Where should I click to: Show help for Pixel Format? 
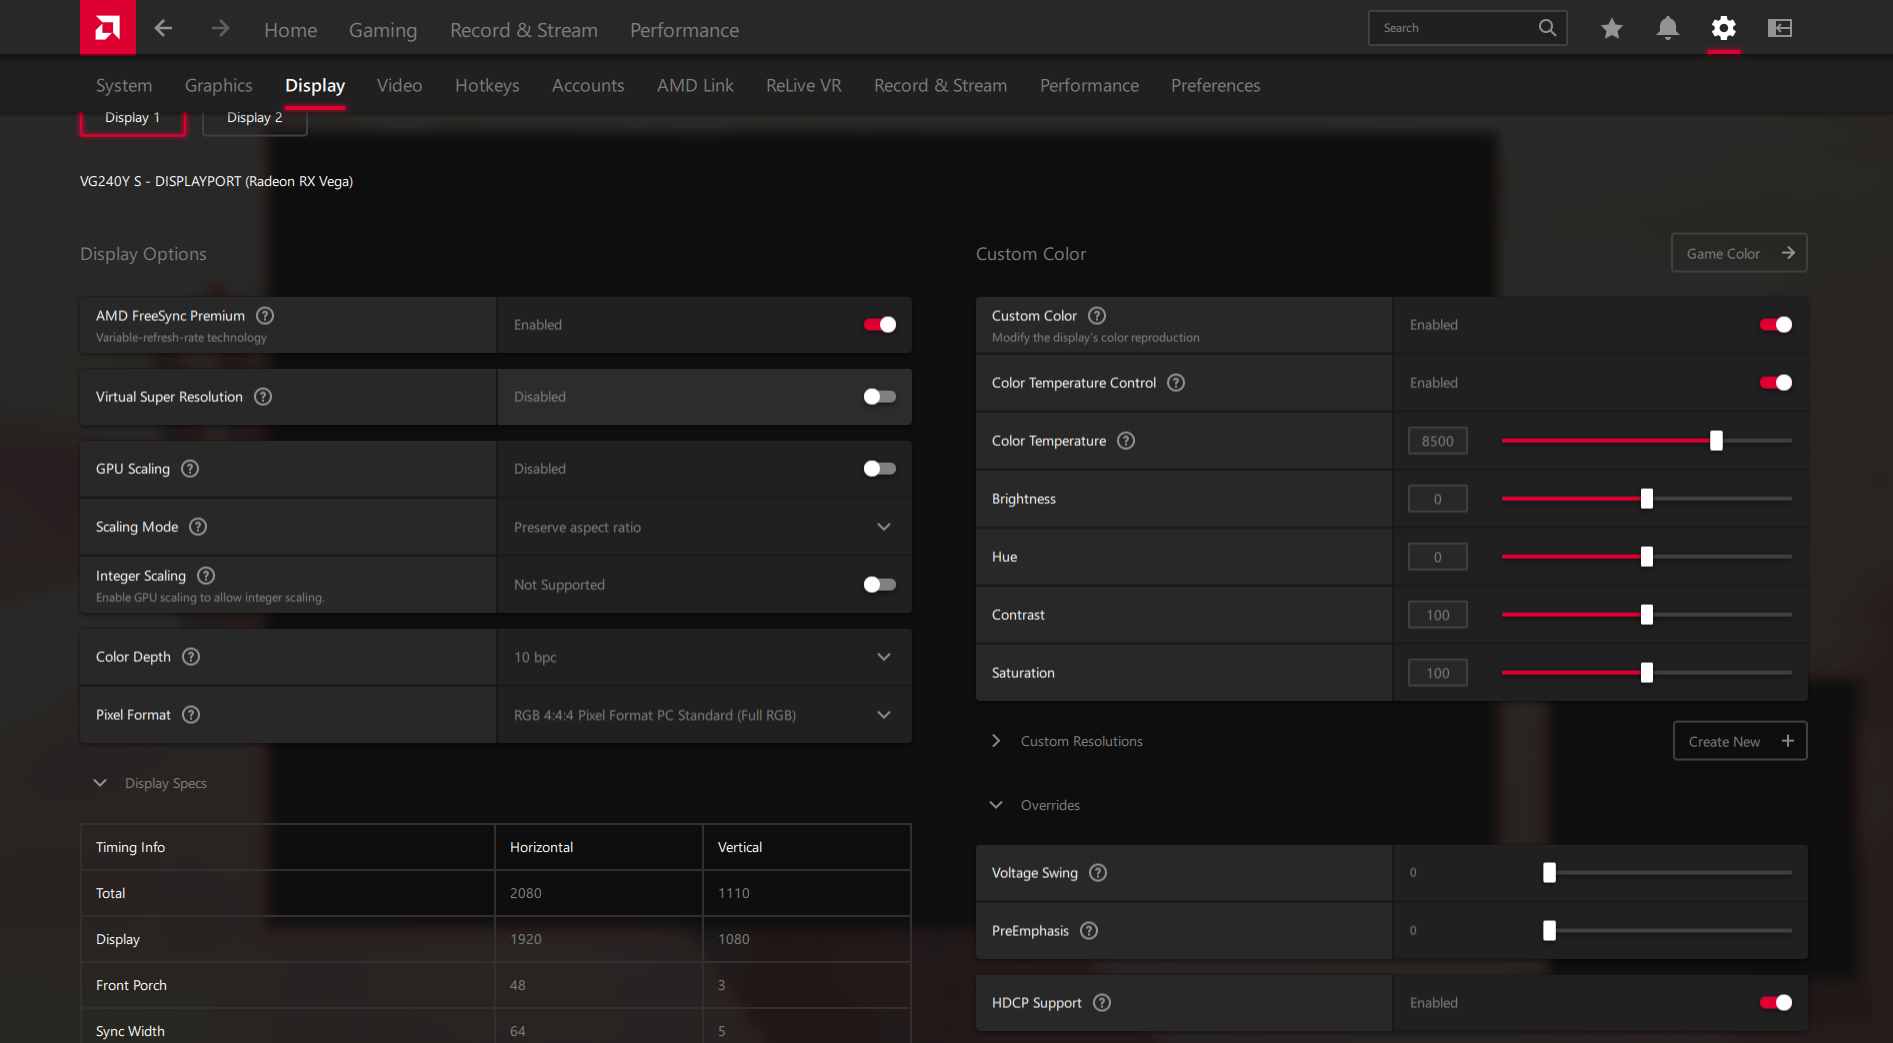tap(191, 714)
